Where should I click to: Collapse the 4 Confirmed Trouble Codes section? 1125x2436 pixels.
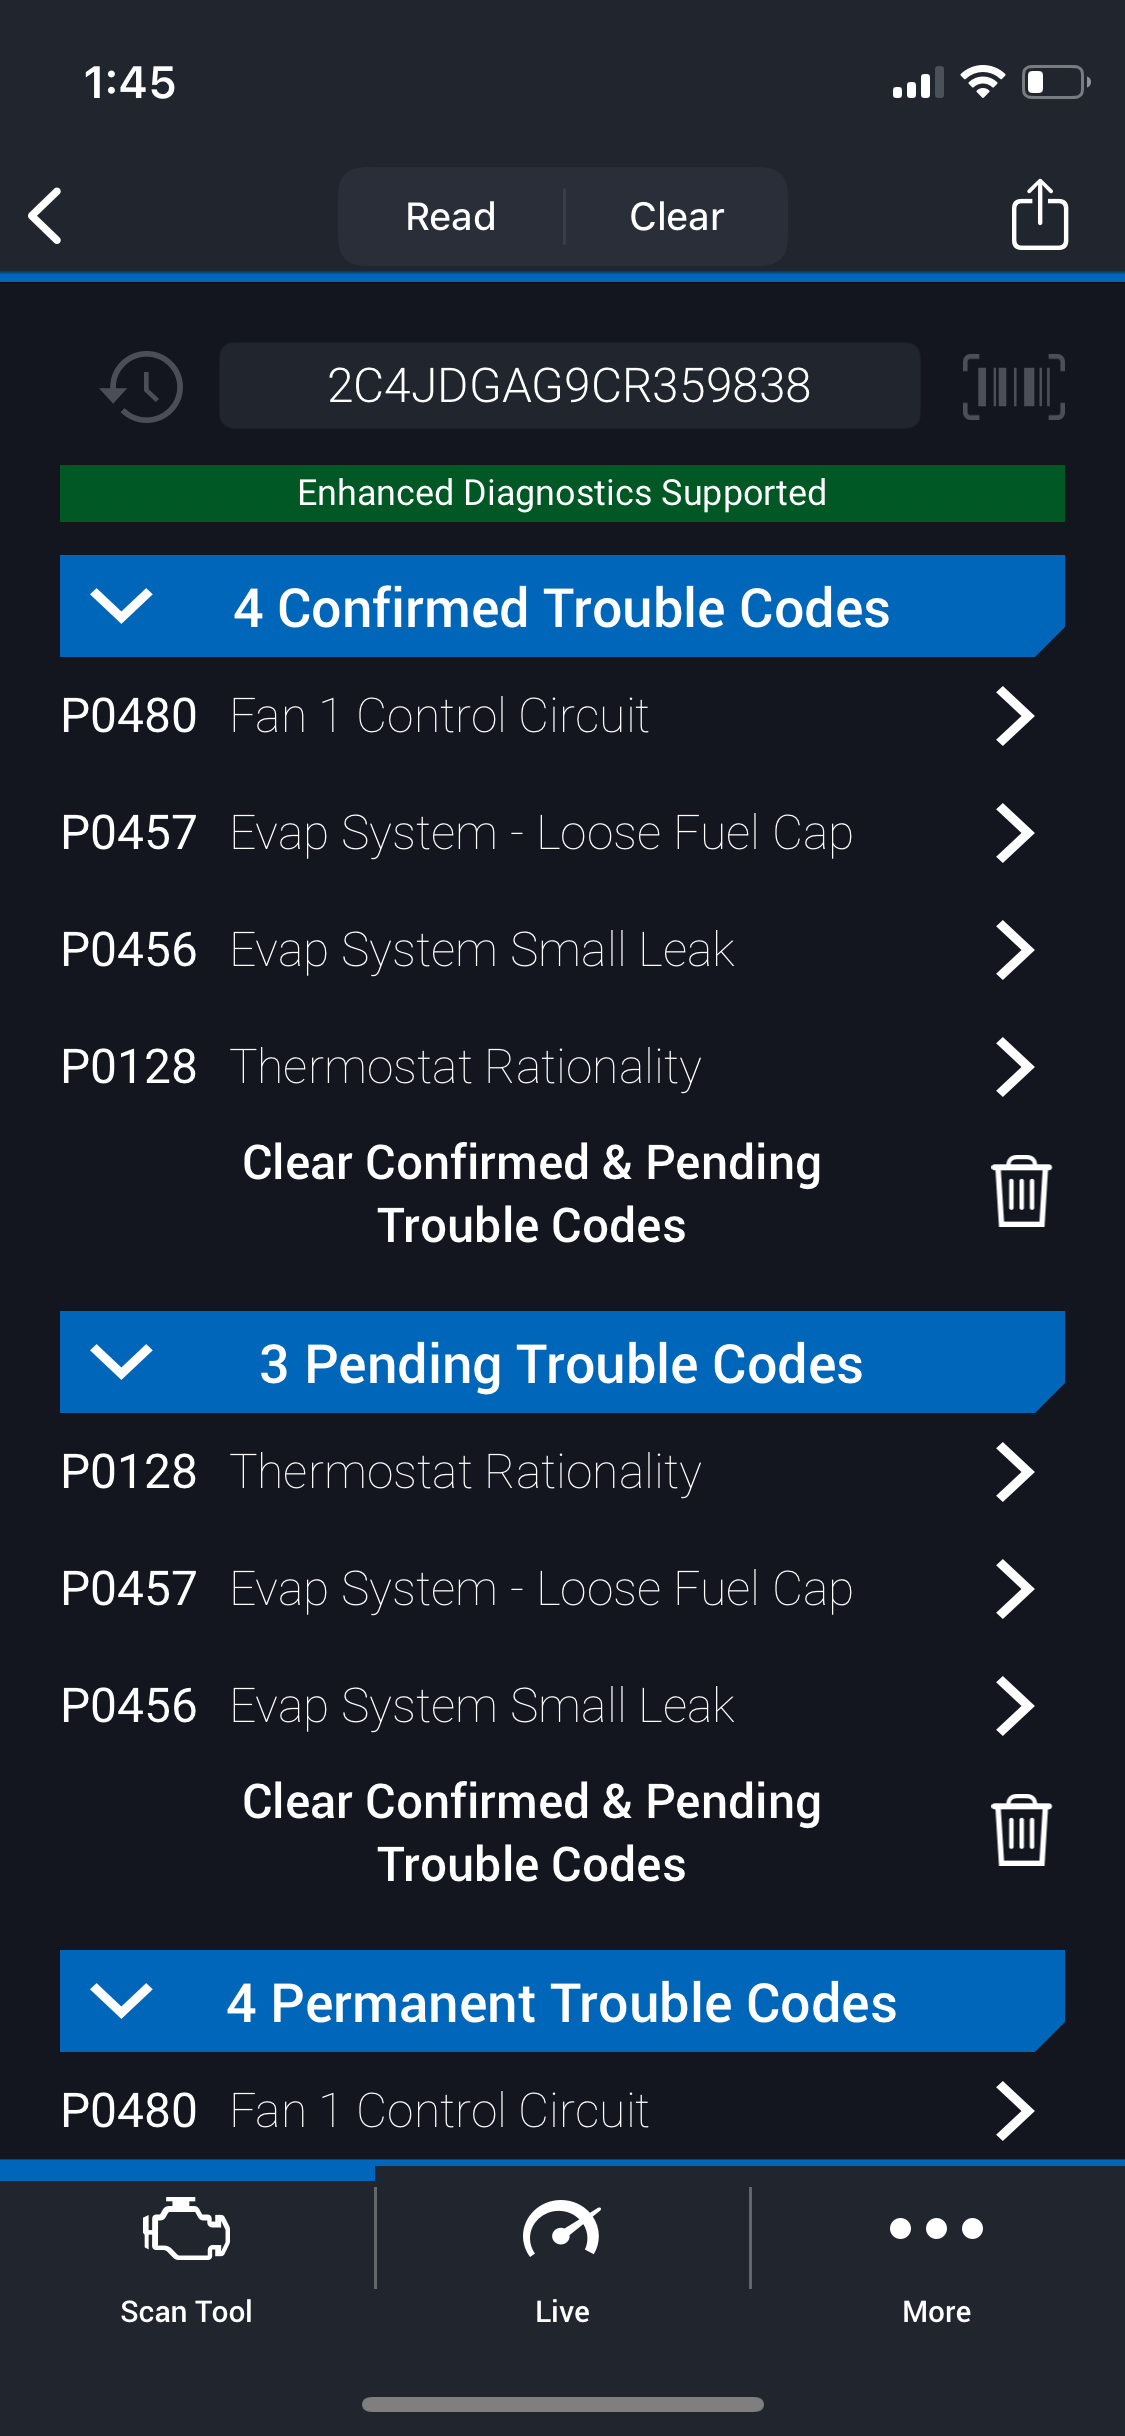(121, 606)
